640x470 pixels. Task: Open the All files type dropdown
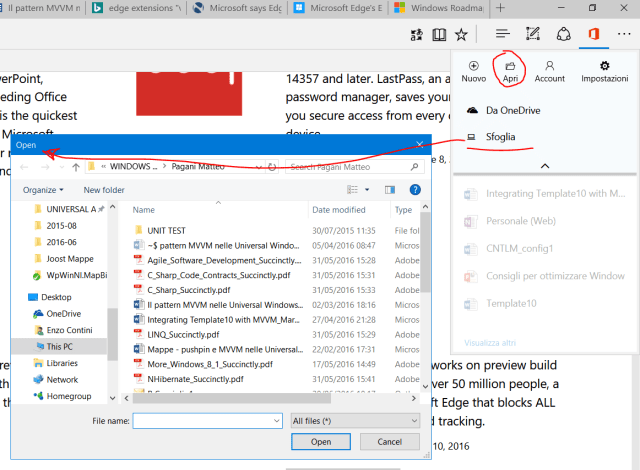355,421
